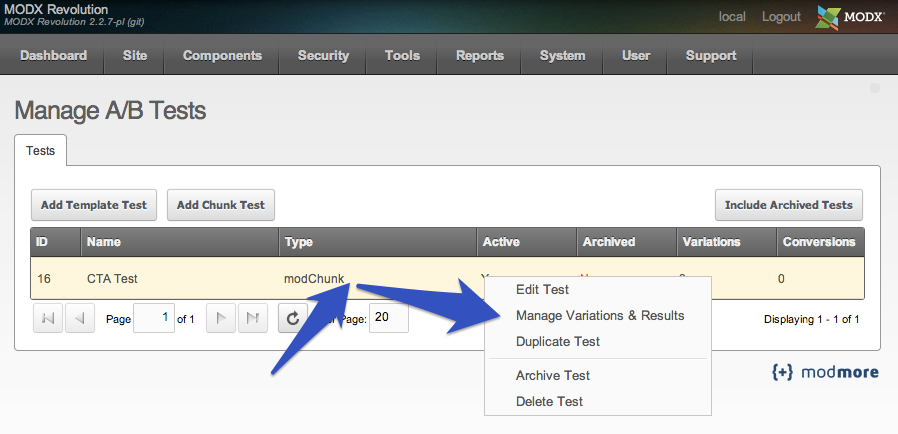Click the MODX logo
898x434 pixels.
850,17
